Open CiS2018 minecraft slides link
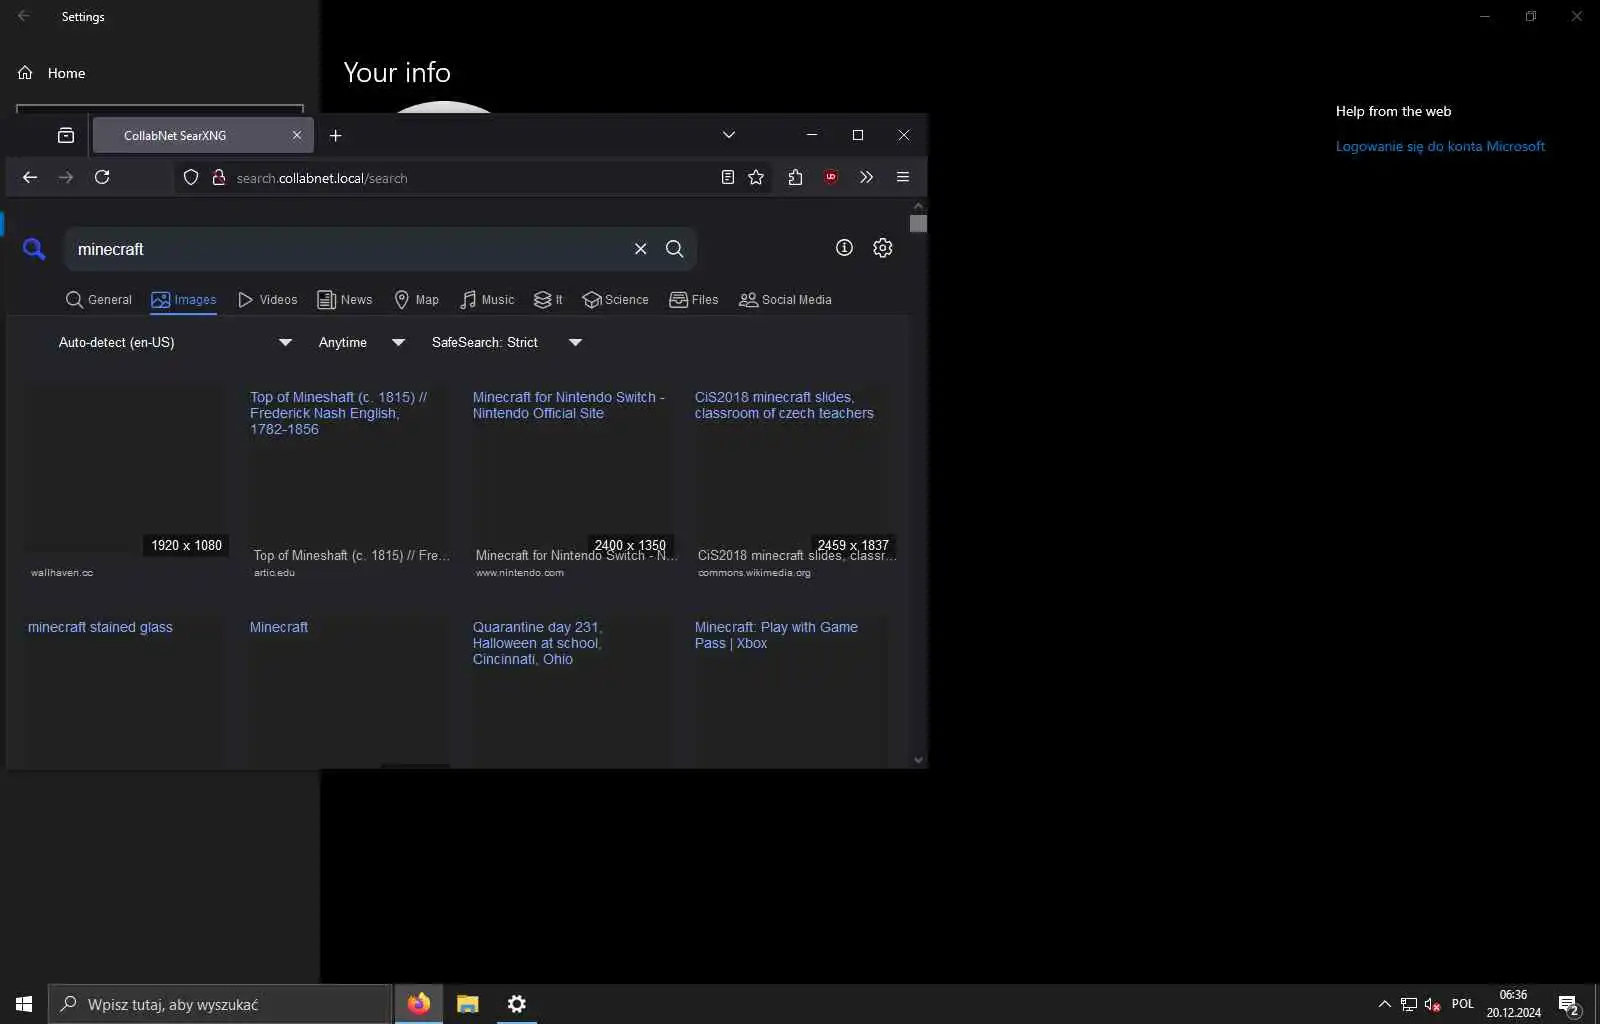Screen dimensions: 1600x1024 click(784, 405)
